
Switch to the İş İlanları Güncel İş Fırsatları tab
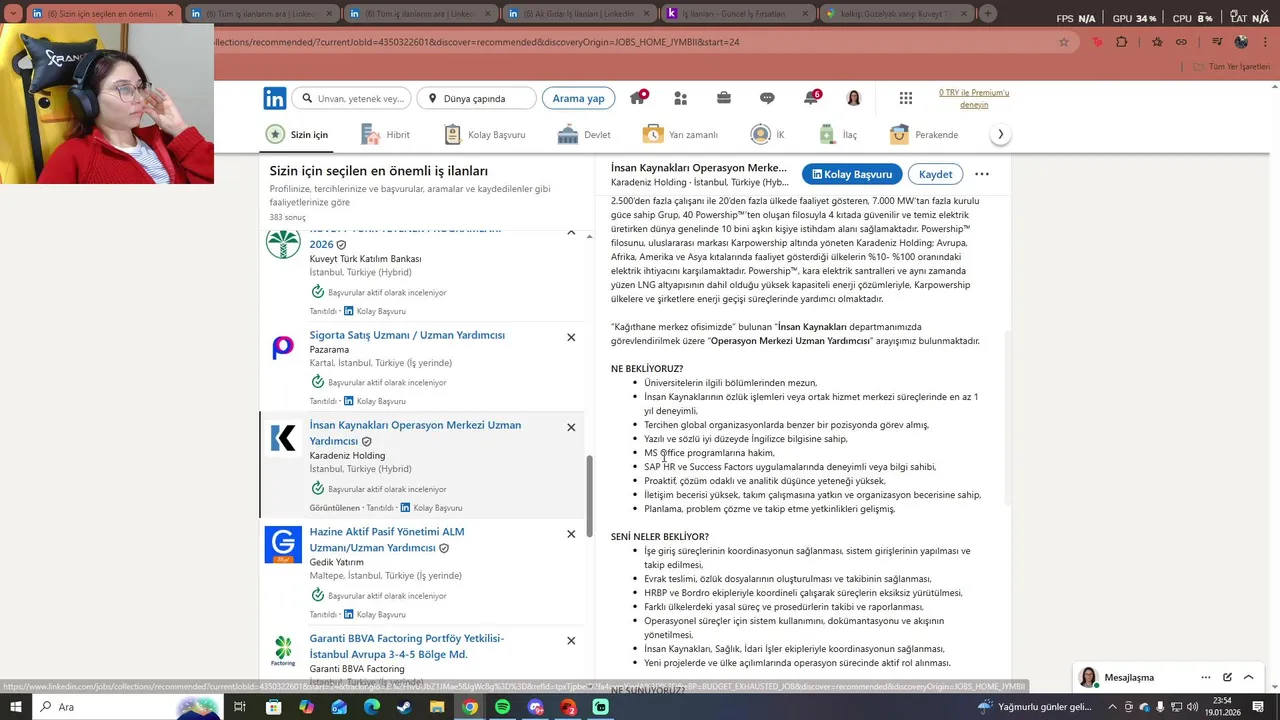pyautogui.click(x=738, y=14)
